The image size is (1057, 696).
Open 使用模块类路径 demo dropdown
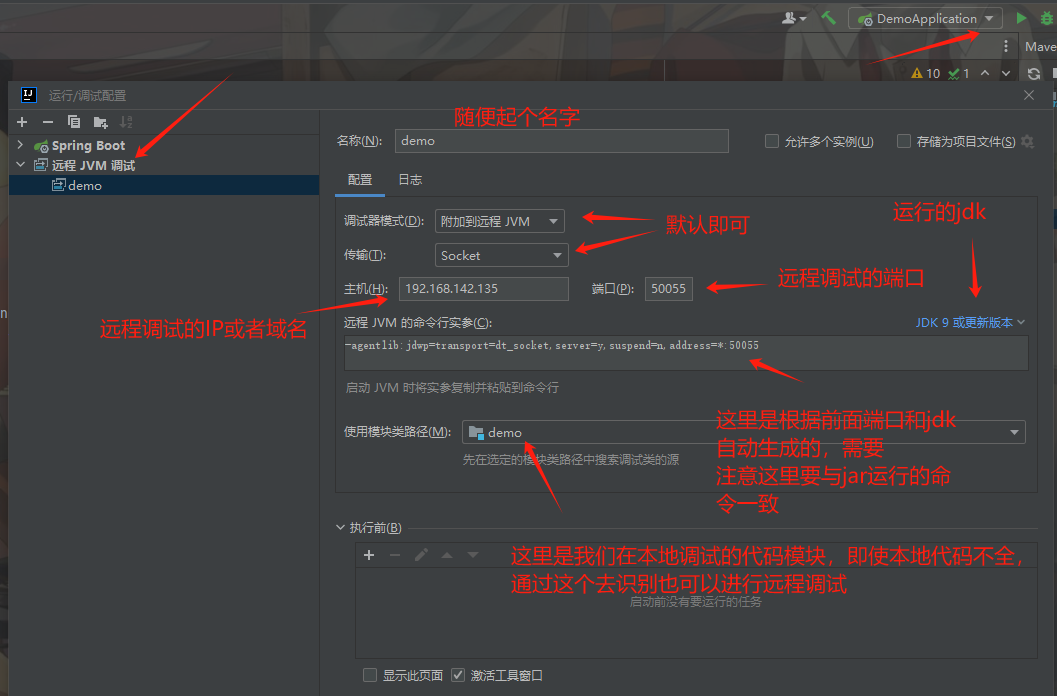pyautogui.click(x=744, y=432)
